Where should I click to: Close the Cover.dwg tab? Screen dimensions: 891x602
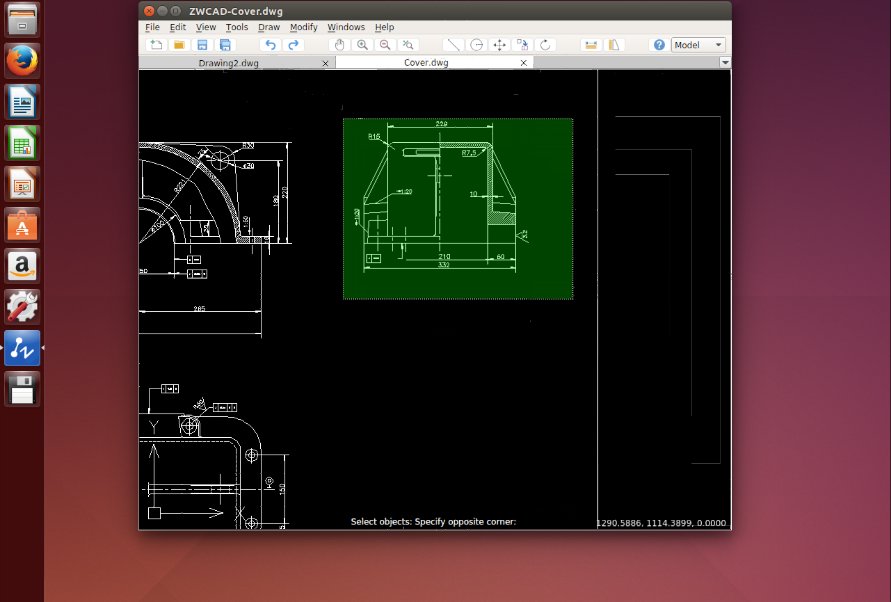[524, 63]
